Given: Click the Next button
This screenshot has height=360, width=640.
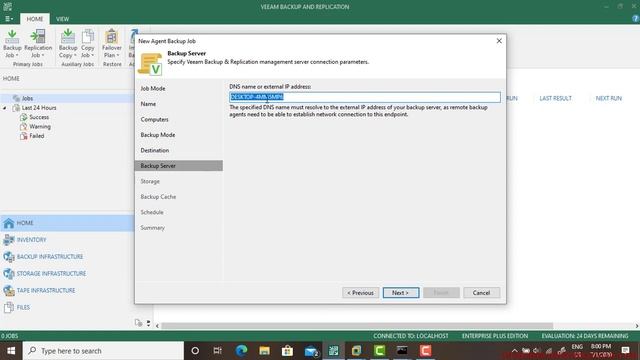Looking at the screenshot, I should [400, 293].
